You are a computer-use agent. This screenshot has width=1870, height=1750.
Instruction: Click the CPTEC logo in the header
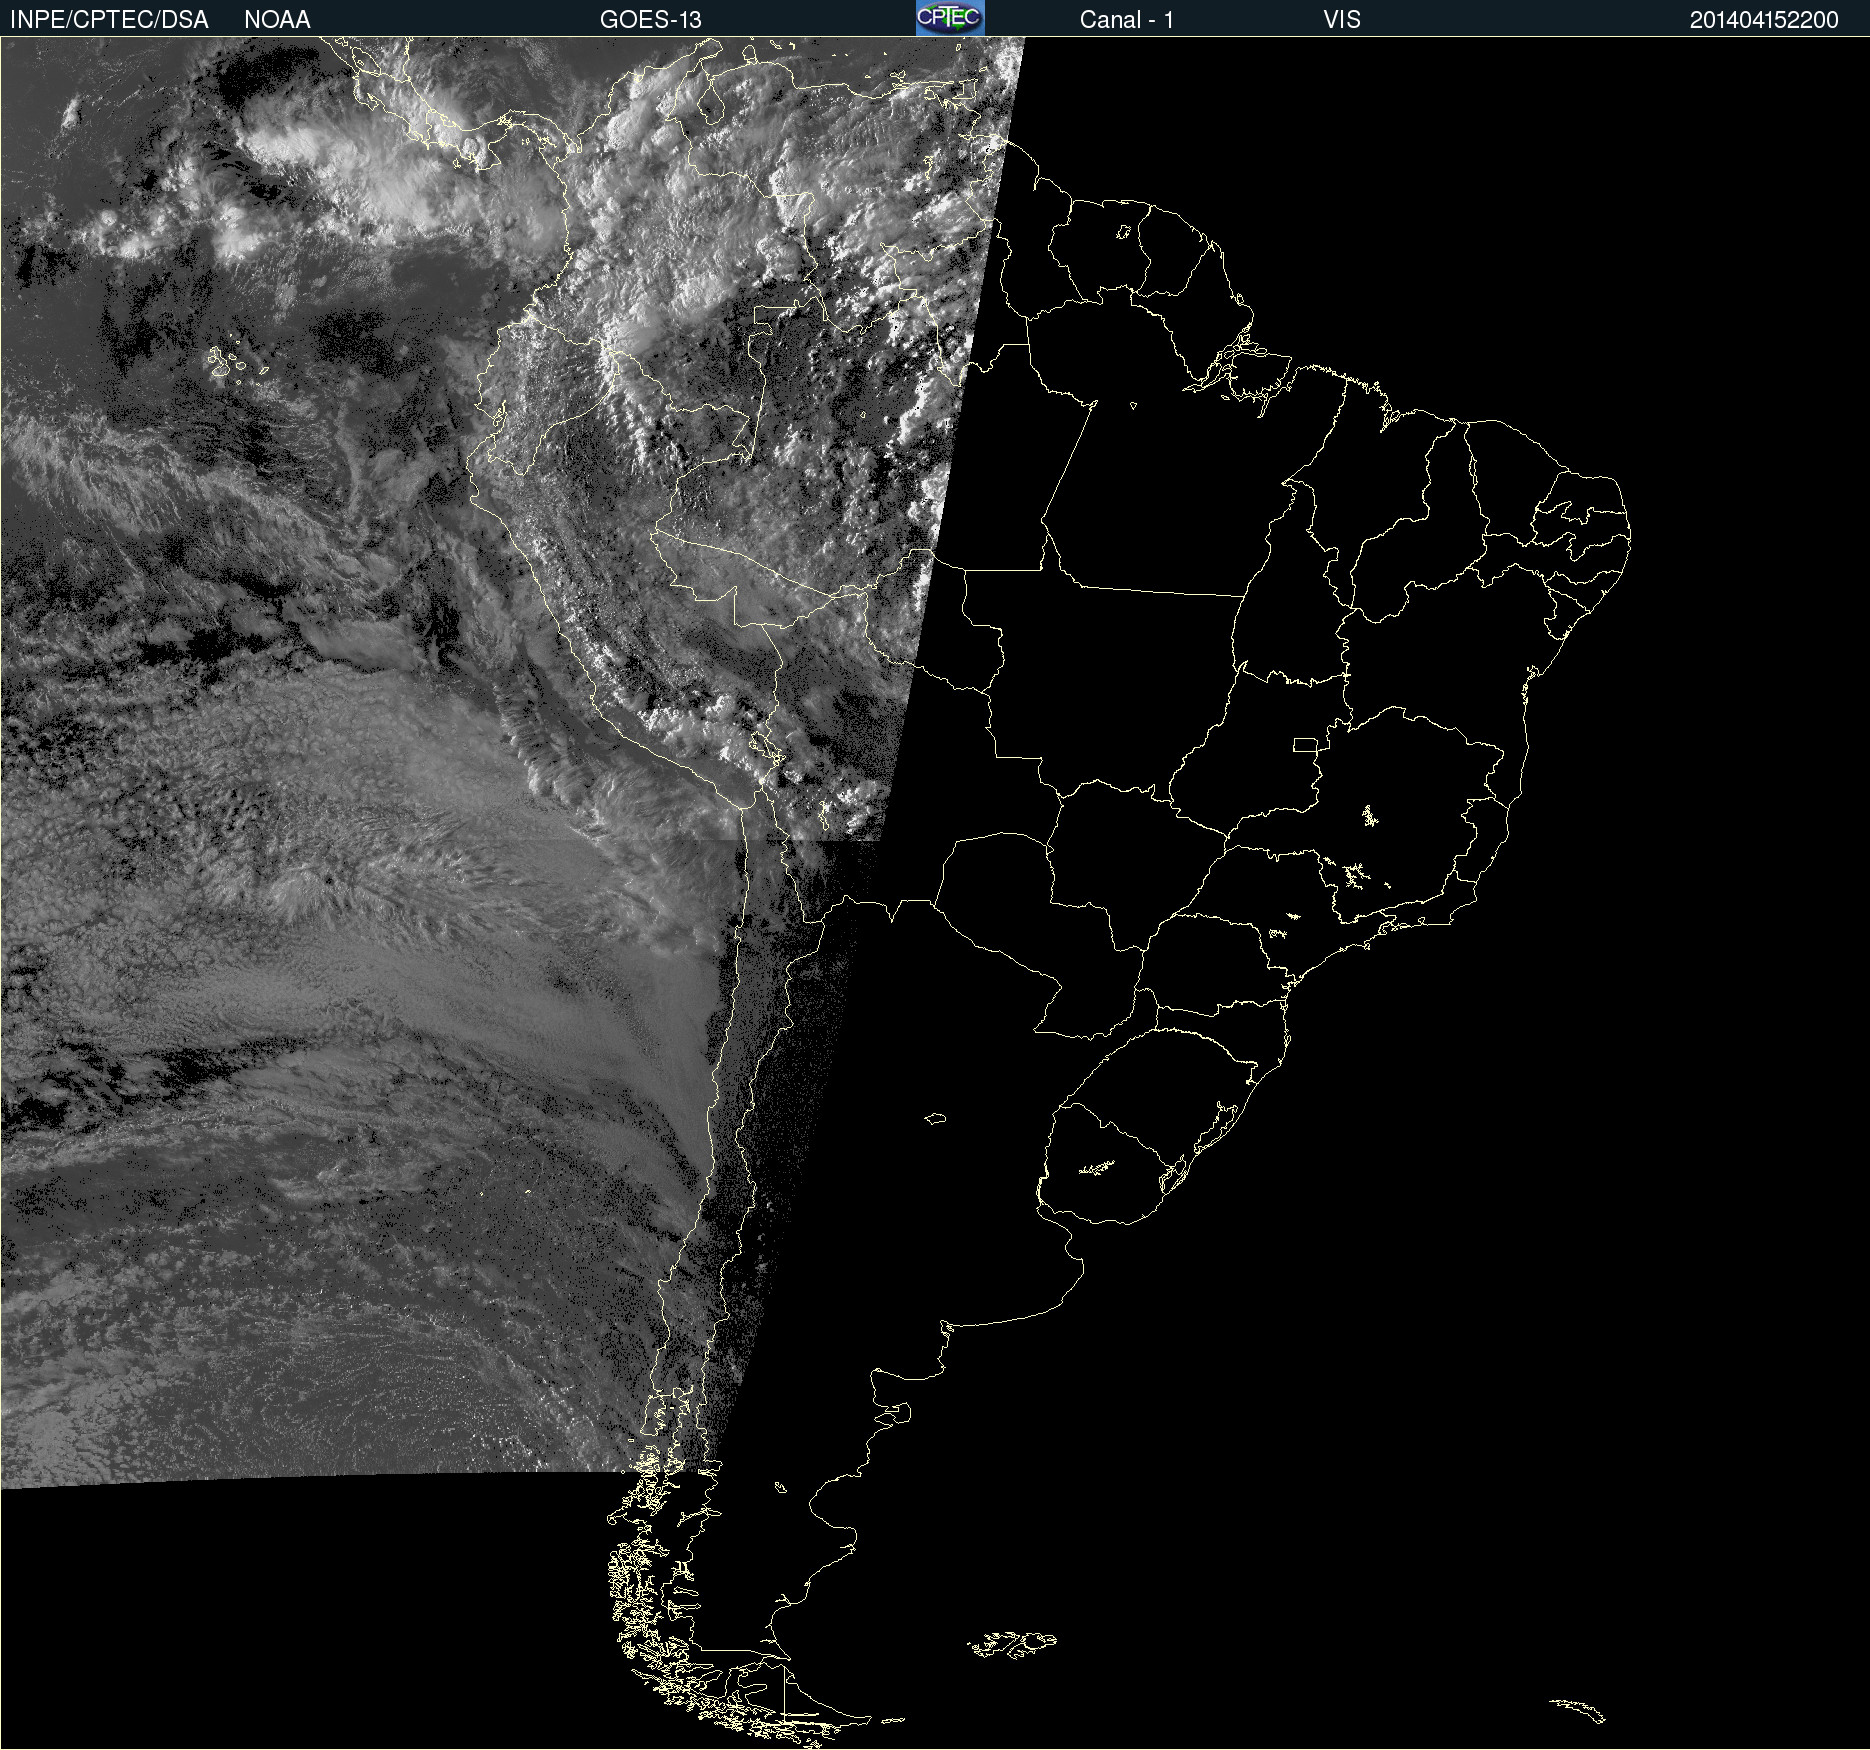coord(950,18)
